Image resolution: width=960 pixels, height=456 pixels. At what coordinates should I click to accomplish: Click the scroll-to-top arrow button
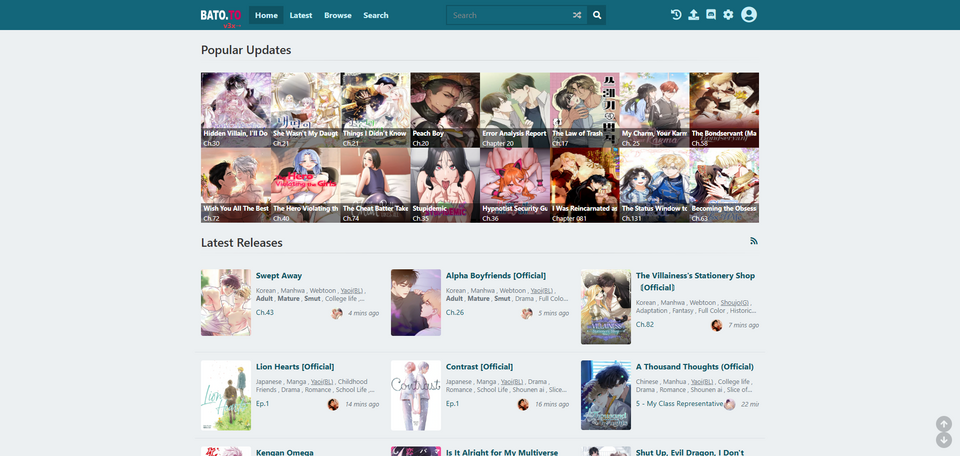tap(943, 424)
